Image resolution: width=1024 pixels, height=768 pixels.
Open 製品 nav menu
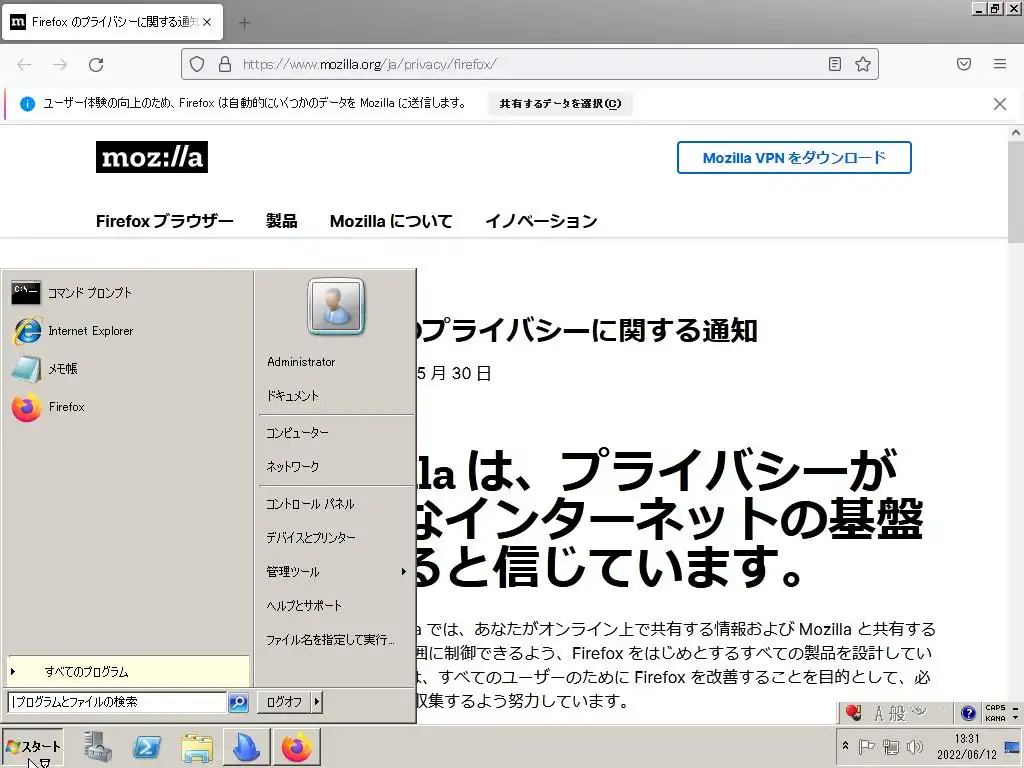click(x=281, y=221)
